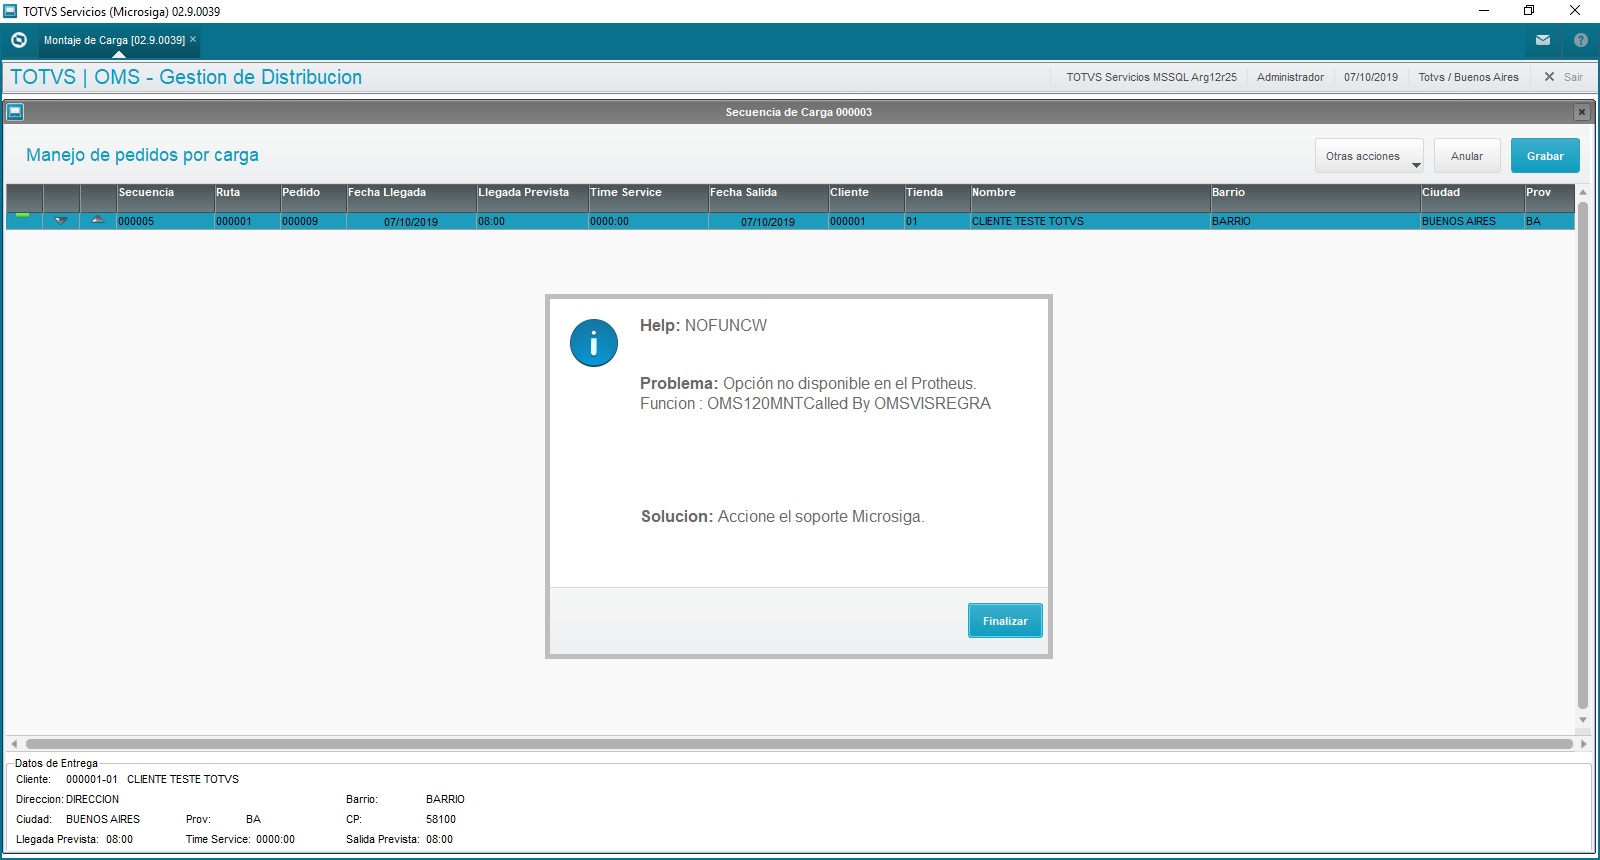Click the Totvs / Buenos Aires branch label
Image resolution: width=1600 pixels, height=860 pixels.
1468,77
